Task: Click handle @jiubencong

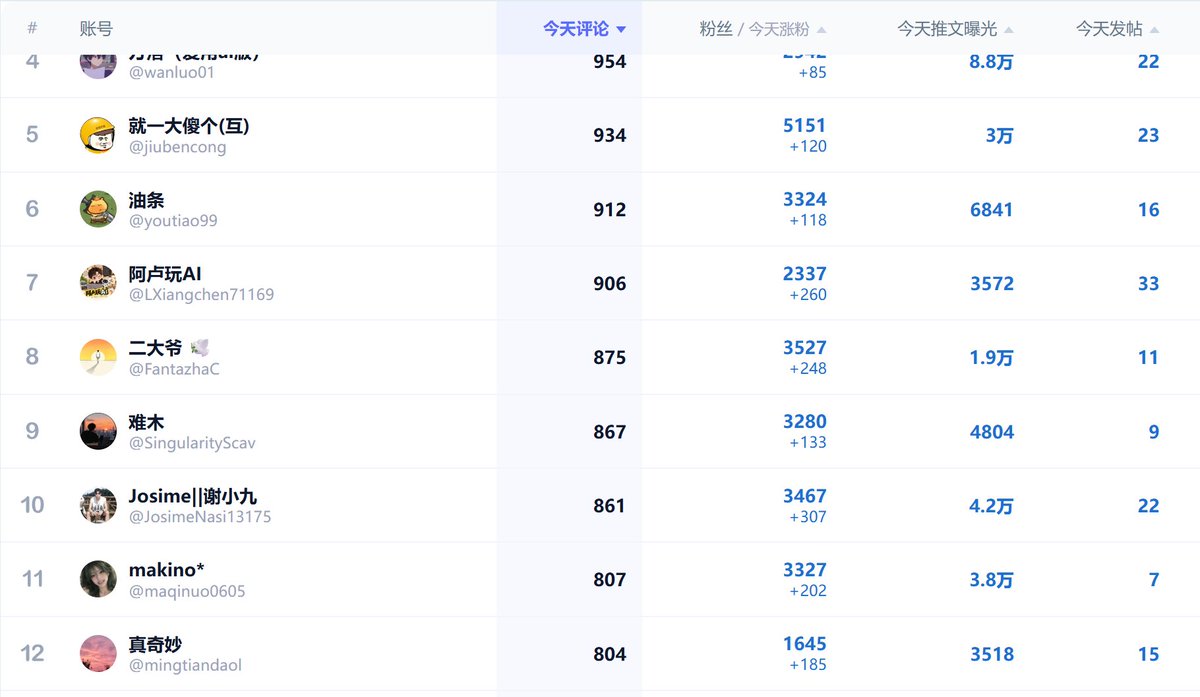Action: pos(178,147)
